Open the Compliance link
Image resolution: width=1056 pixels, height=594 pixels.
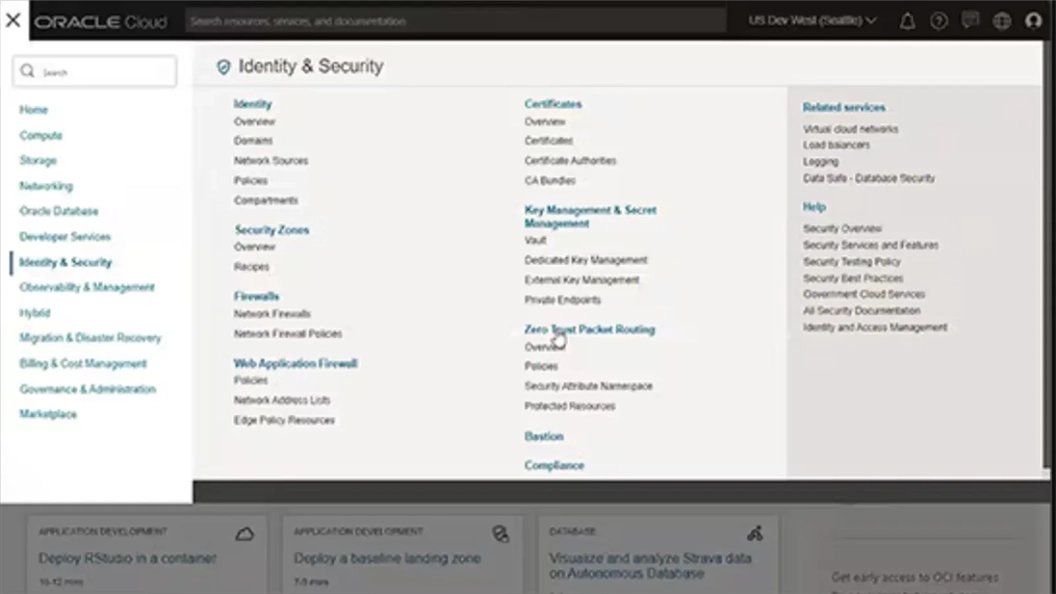554,465
